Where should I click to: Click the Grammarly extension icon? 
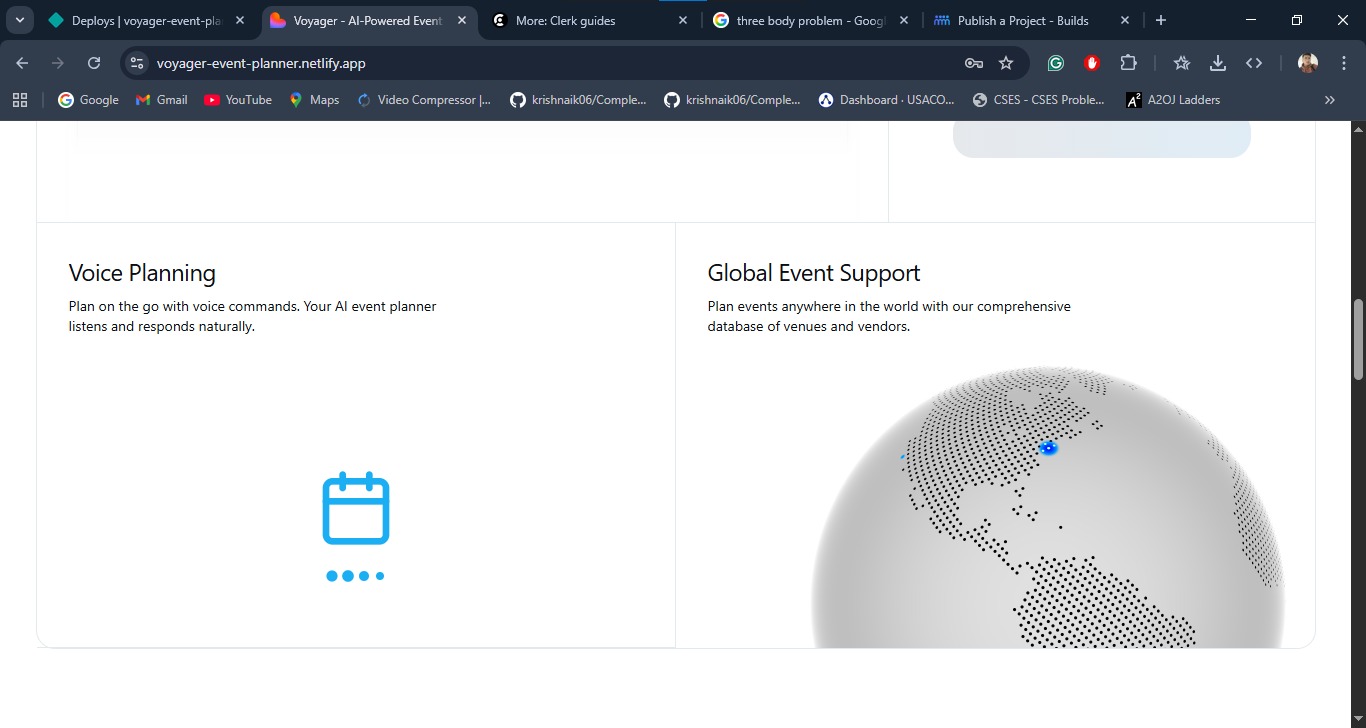click(1055, 63)
